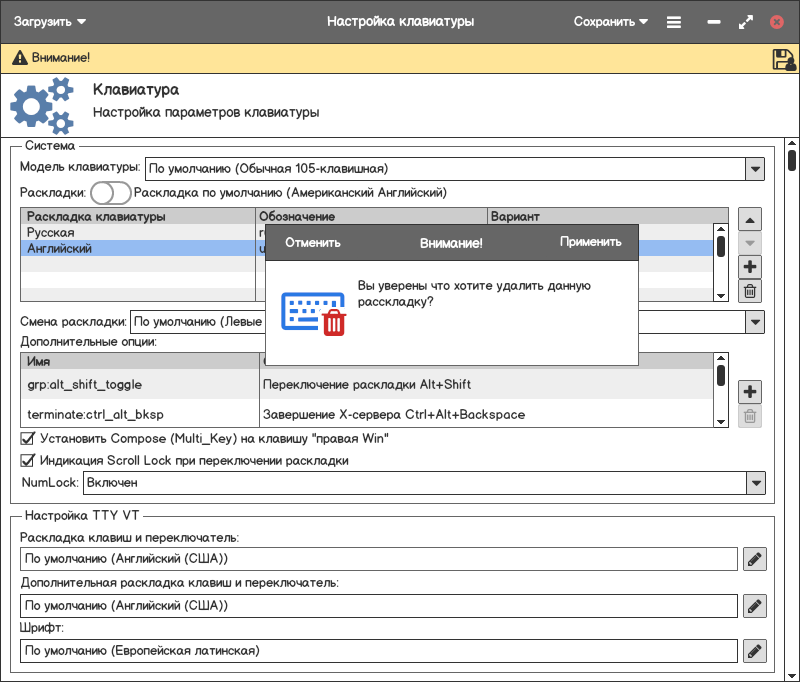The height and width of the screenshot is (682, 800).
Task: Edit the TTY font with pencil icon
Action: point(755,651)
